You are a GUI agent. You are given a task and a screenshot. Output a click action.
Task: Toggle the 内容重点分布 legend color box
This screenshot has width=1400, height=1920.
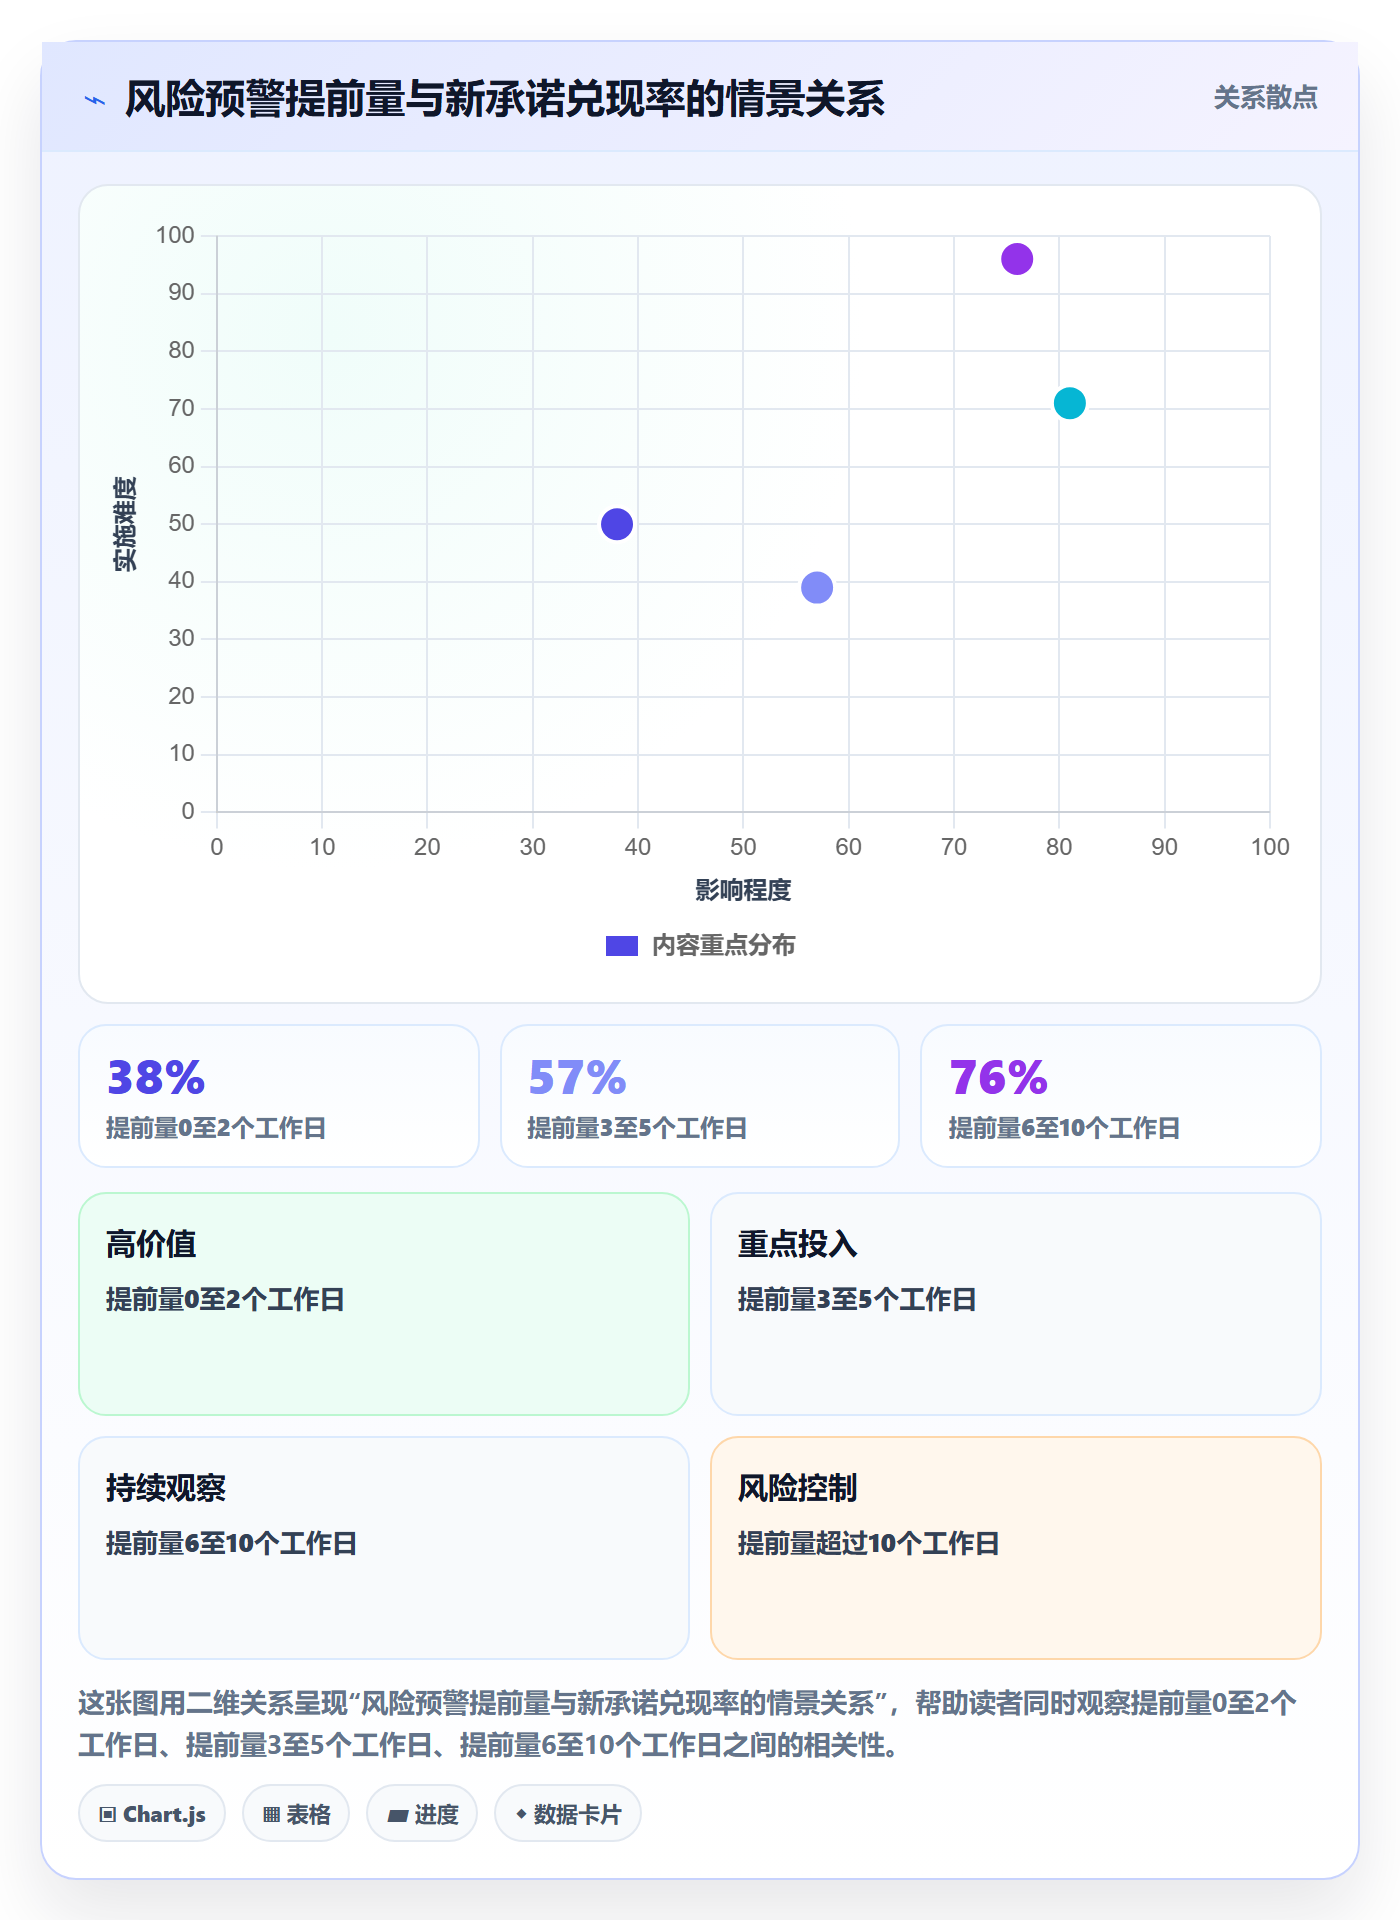pyautogui.click(x=622, y=946)
